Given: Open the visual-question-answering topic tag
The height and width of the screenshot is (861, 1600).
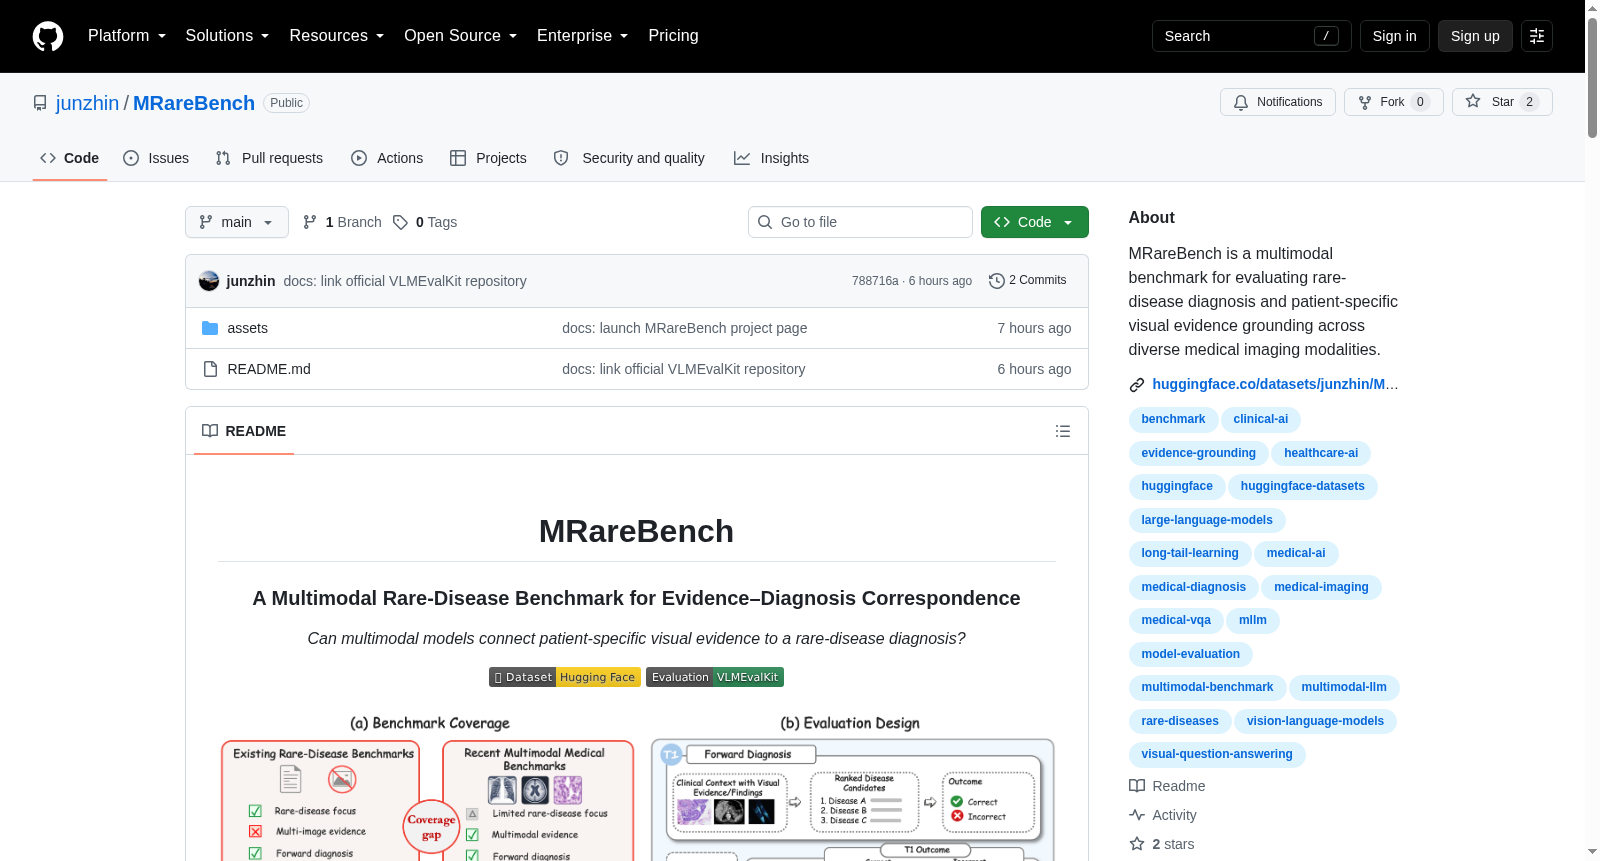Looking at the screenshot, I should [x=1217, y=754].
